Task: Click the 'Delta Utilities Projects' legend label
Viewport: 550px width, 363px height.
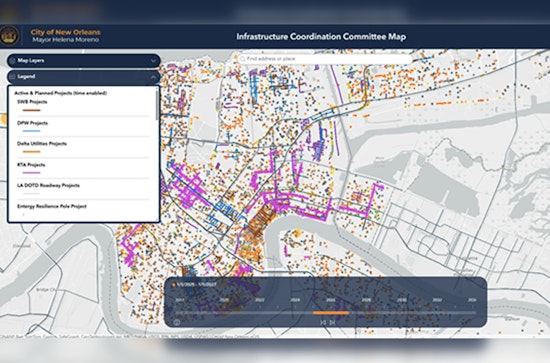Action: tap(42, 143)
